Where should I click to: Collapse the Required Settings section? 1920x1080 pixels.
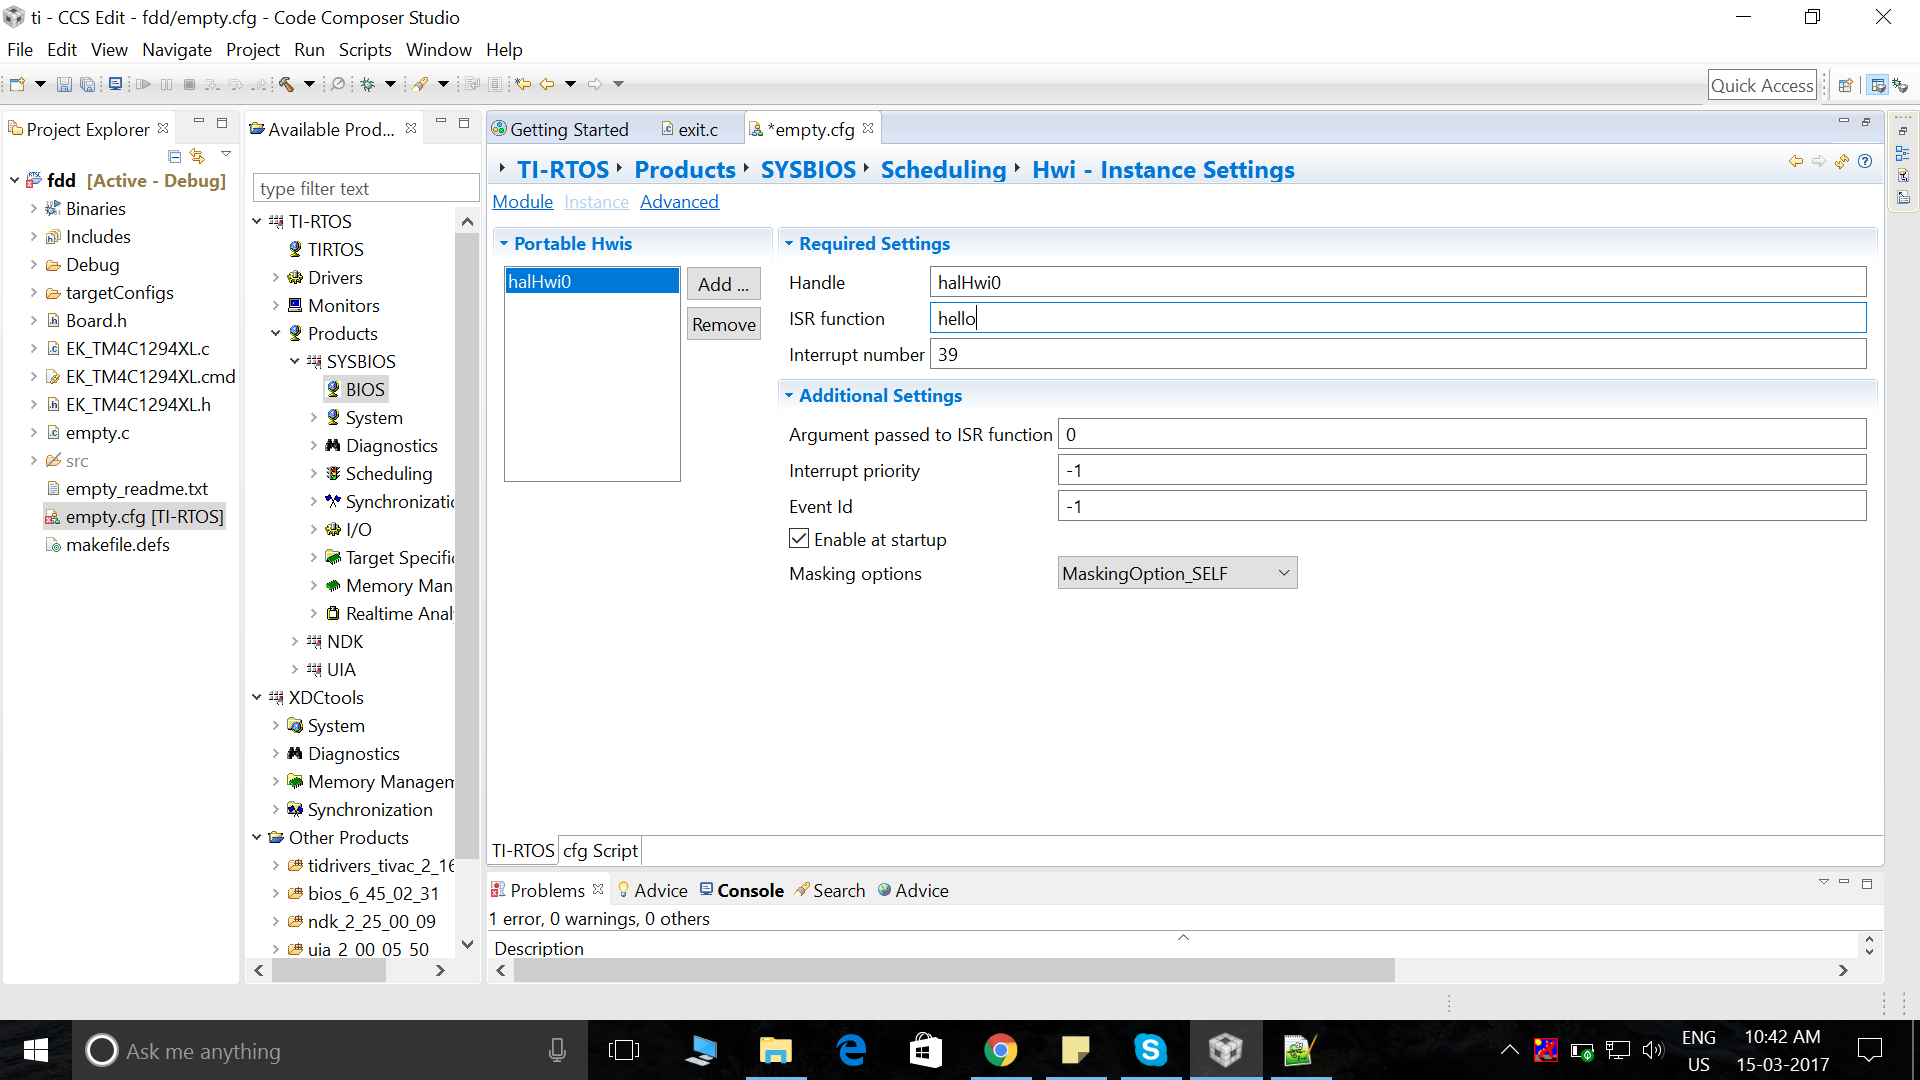pos(789,244)
